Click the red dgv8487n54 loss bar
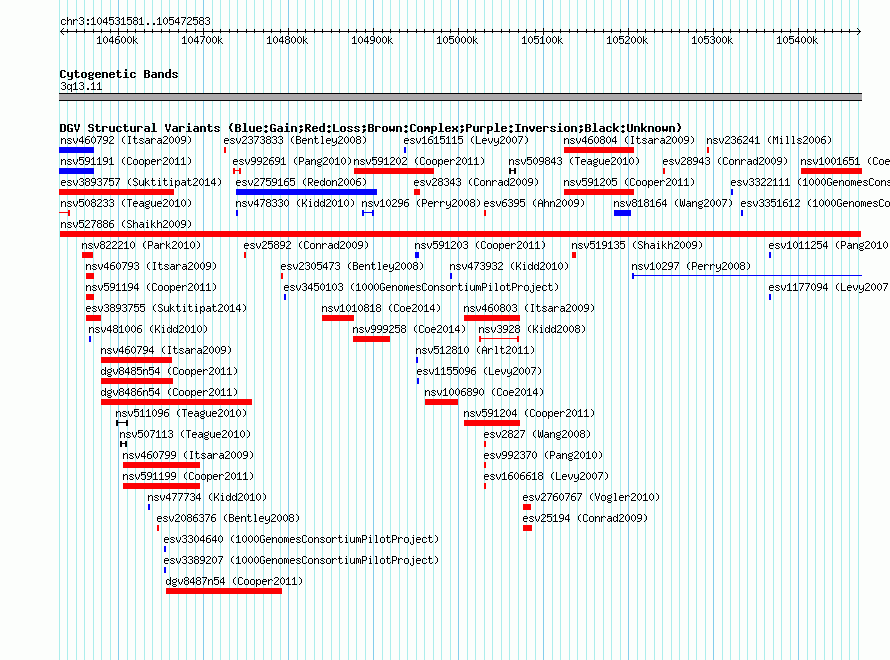890x660 pixels. tap(224, 591)
